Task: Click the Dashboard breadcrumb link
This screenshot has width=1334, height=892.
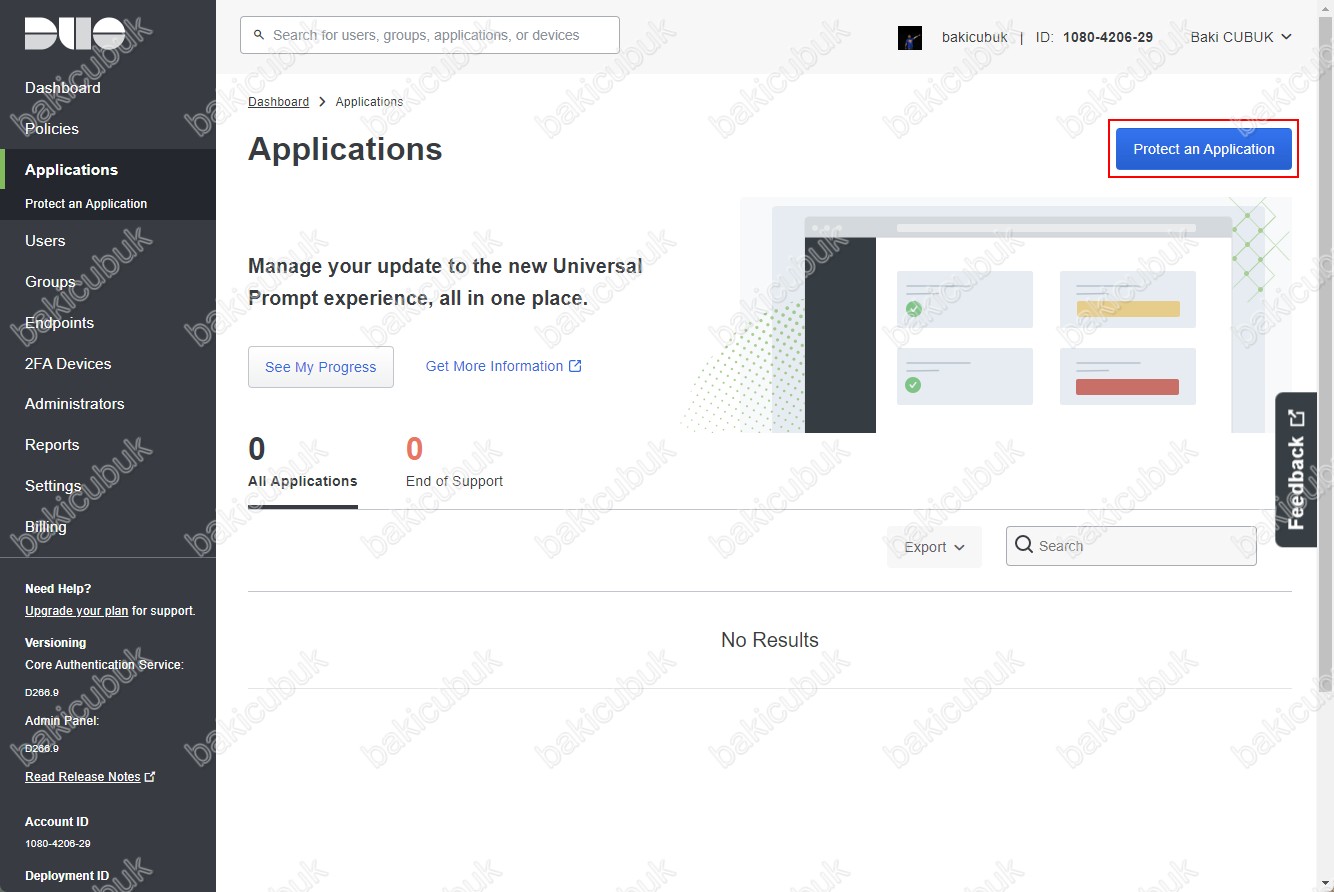Action: [x=278, y=102]
